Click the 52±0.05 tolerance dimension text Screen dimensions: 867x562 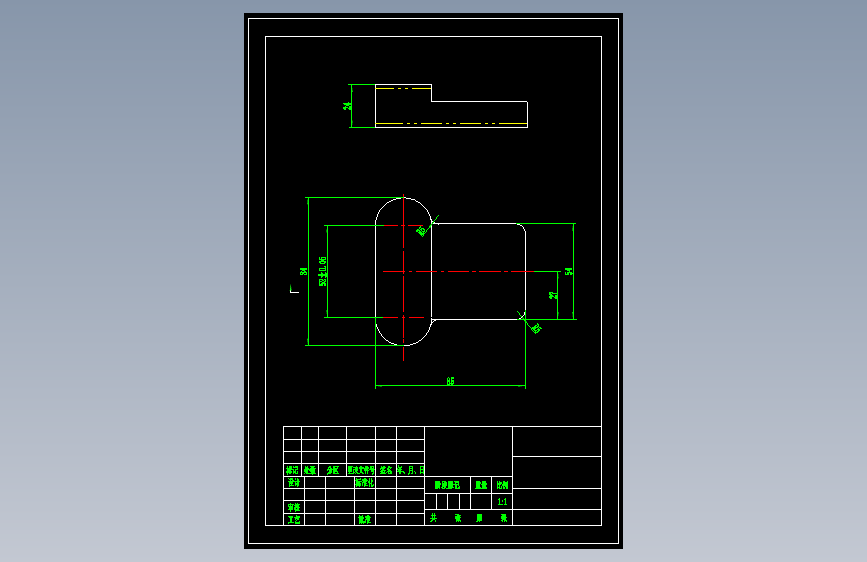click(x=323, y=271)
